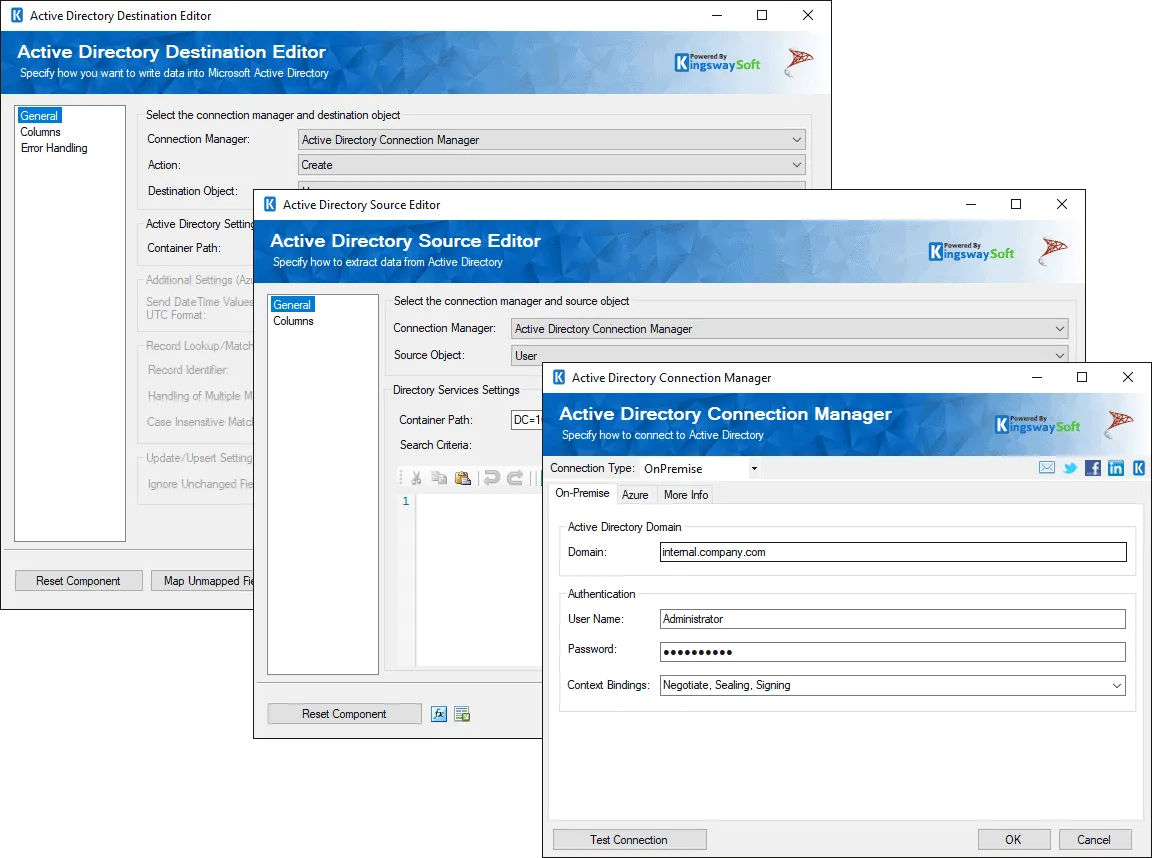The width and height of the screenshot is (1152, 858).
Task: Open the Twitter bird icon link
Action: (1070, 468)
